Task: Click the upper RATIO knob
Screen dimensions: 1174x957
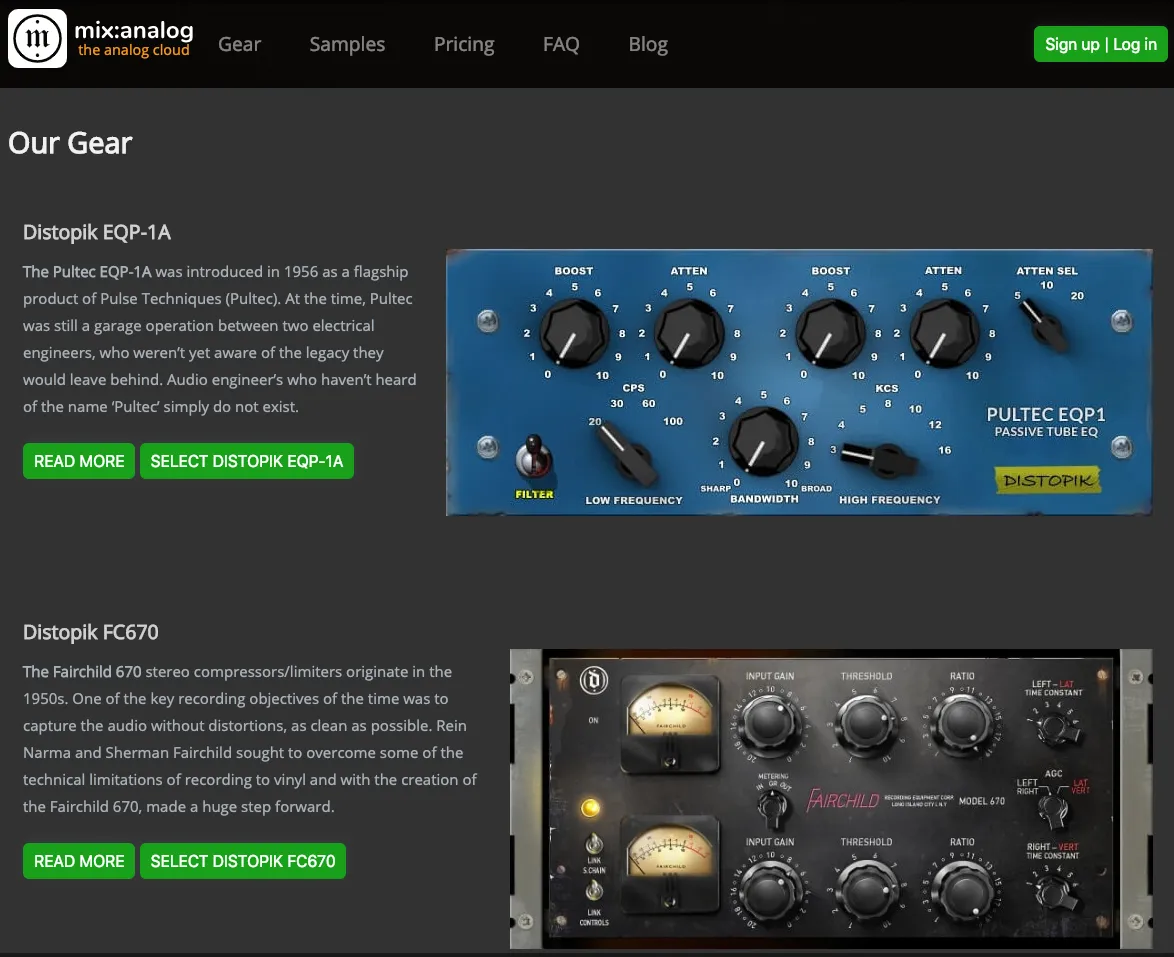Action: click(x=964, y=723)
